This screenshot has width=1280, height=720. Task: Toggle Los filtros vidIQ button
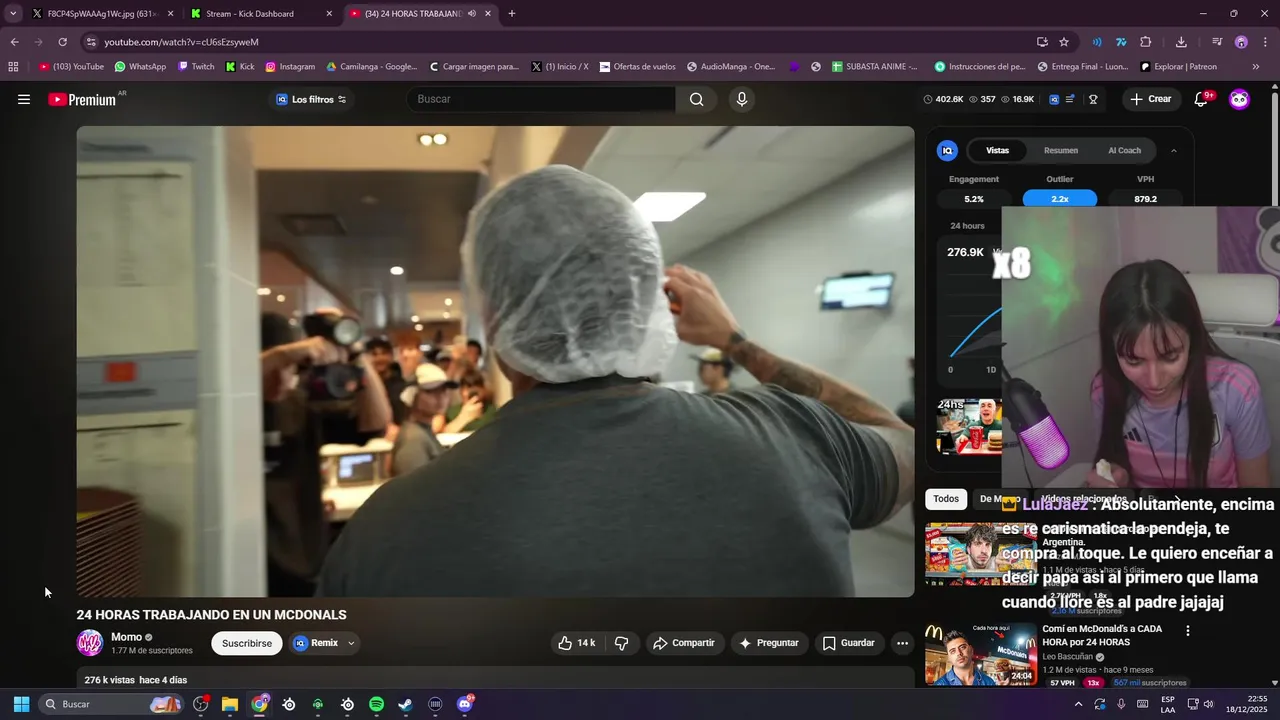pos(311,99)
